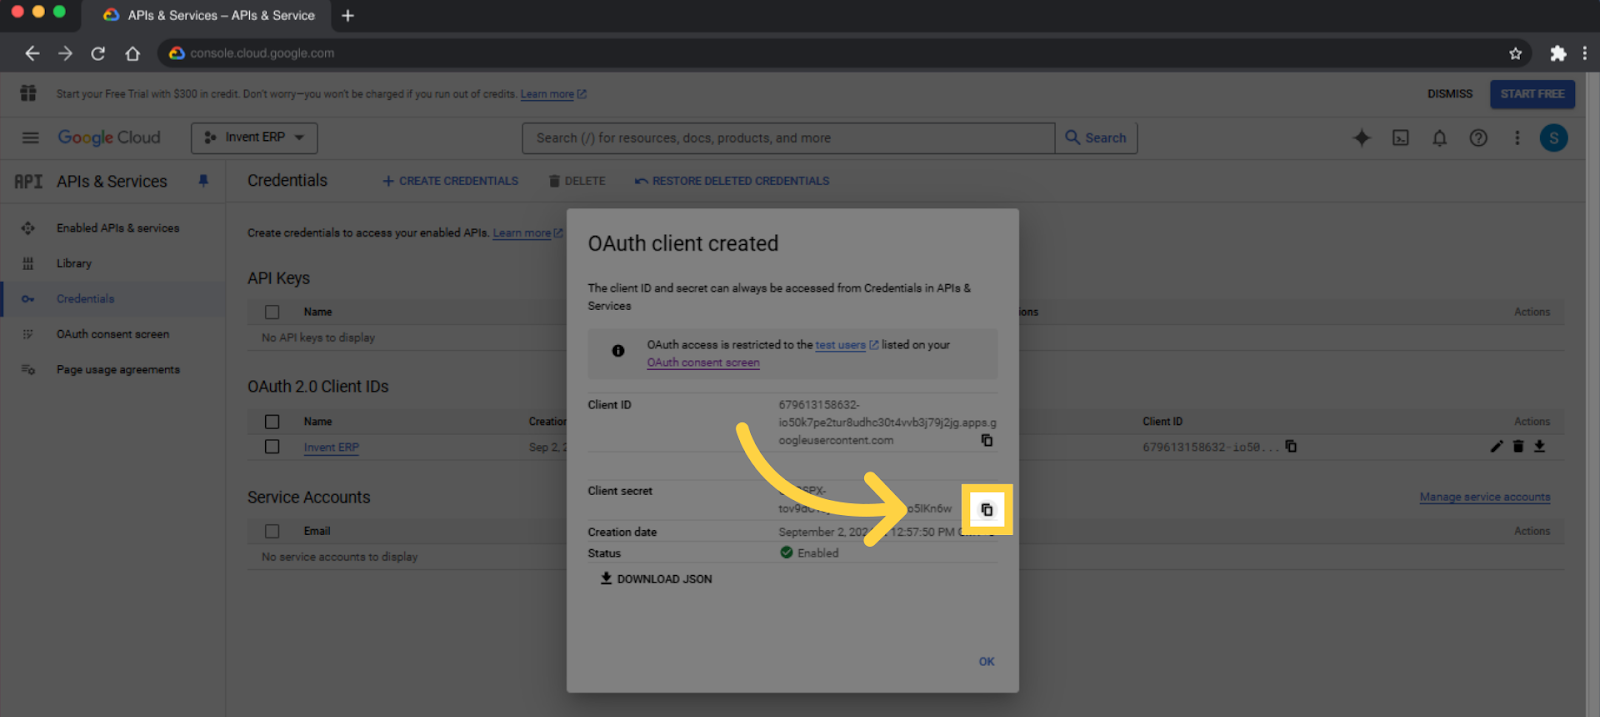Image resolution: width=1600 pixels, height=717 pixels.
Task: Open the notifications bell
Action: [1439, 138]
